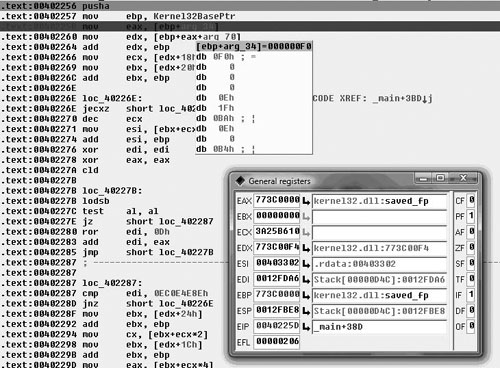
Task: Select the xor edi, edi instruction
Action: (126, 150)
